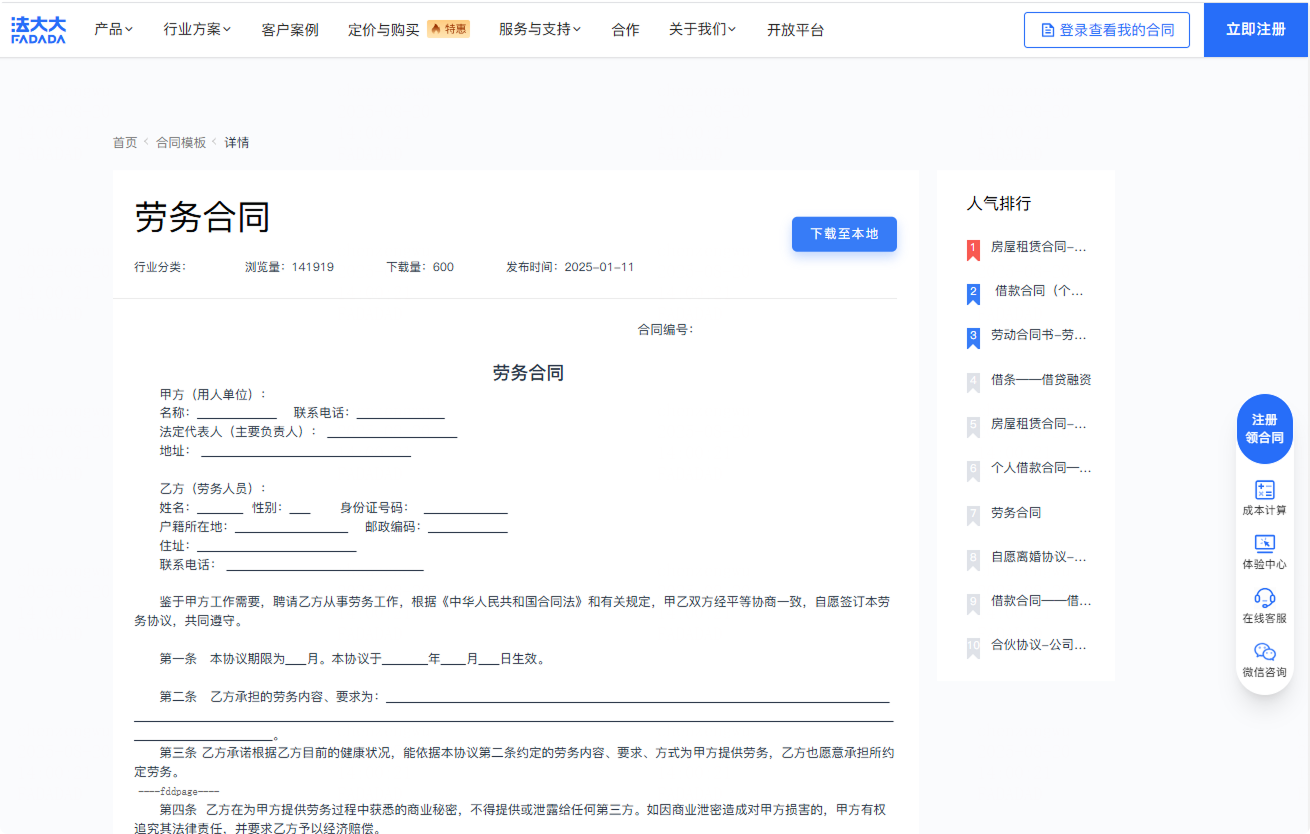
Task: Click the grey rank 10 bookmark badge
Action: (x=973, y=647)
